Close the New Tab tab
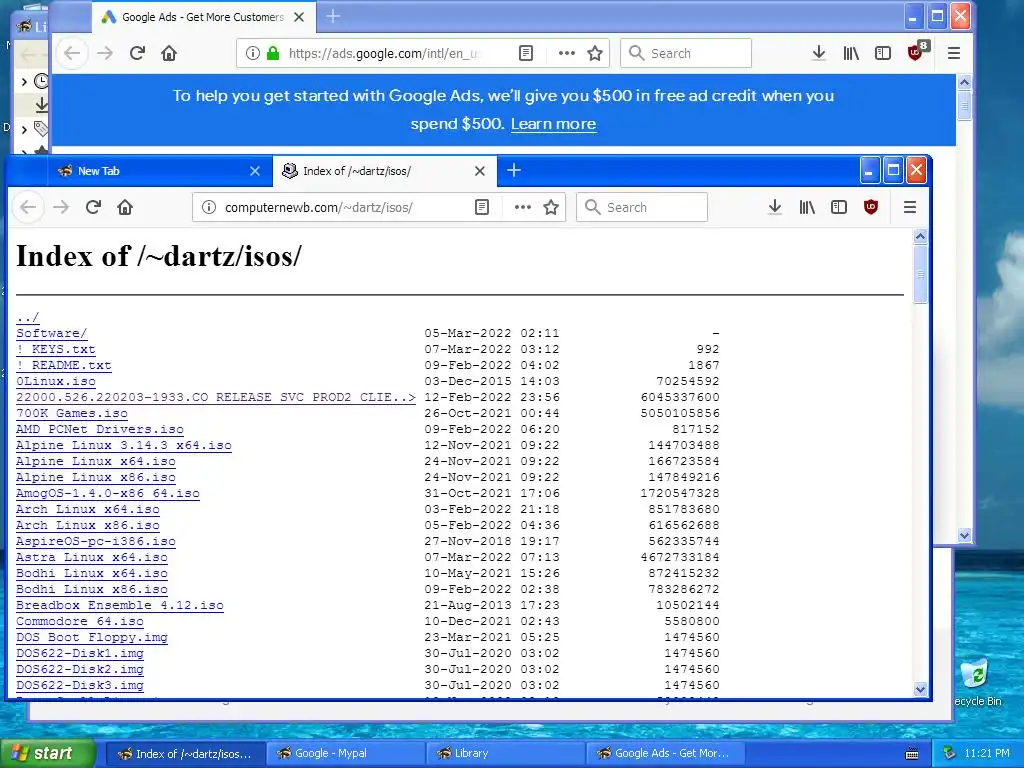 pos(255,171)
